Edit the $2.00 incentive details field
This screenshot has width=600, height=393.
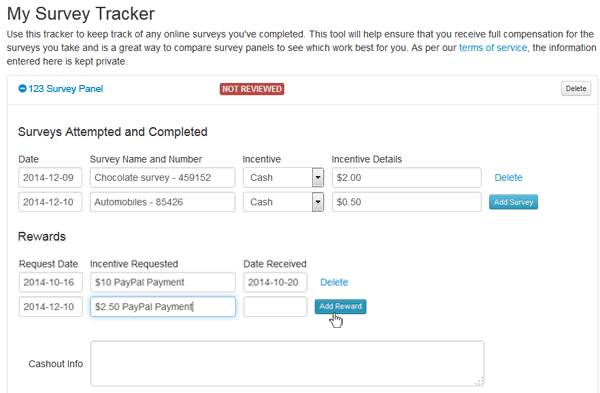(406, 178)
